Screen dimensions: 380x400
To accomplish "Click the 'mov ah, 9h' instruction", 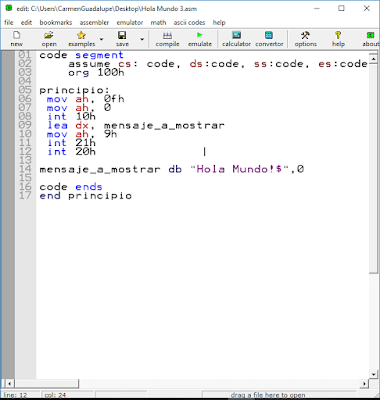I will [x=82, y=134].
